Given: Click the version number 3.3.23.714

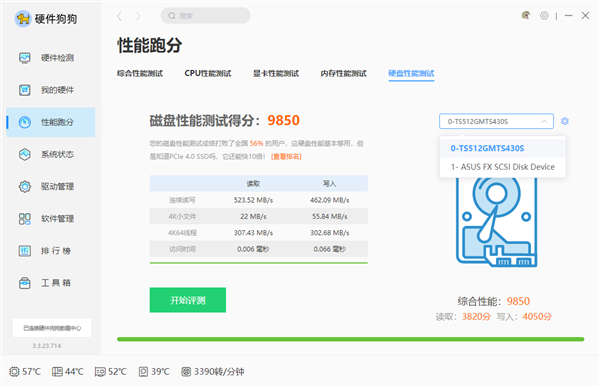Looking at the screenshot, I should [x=47, y=346].
